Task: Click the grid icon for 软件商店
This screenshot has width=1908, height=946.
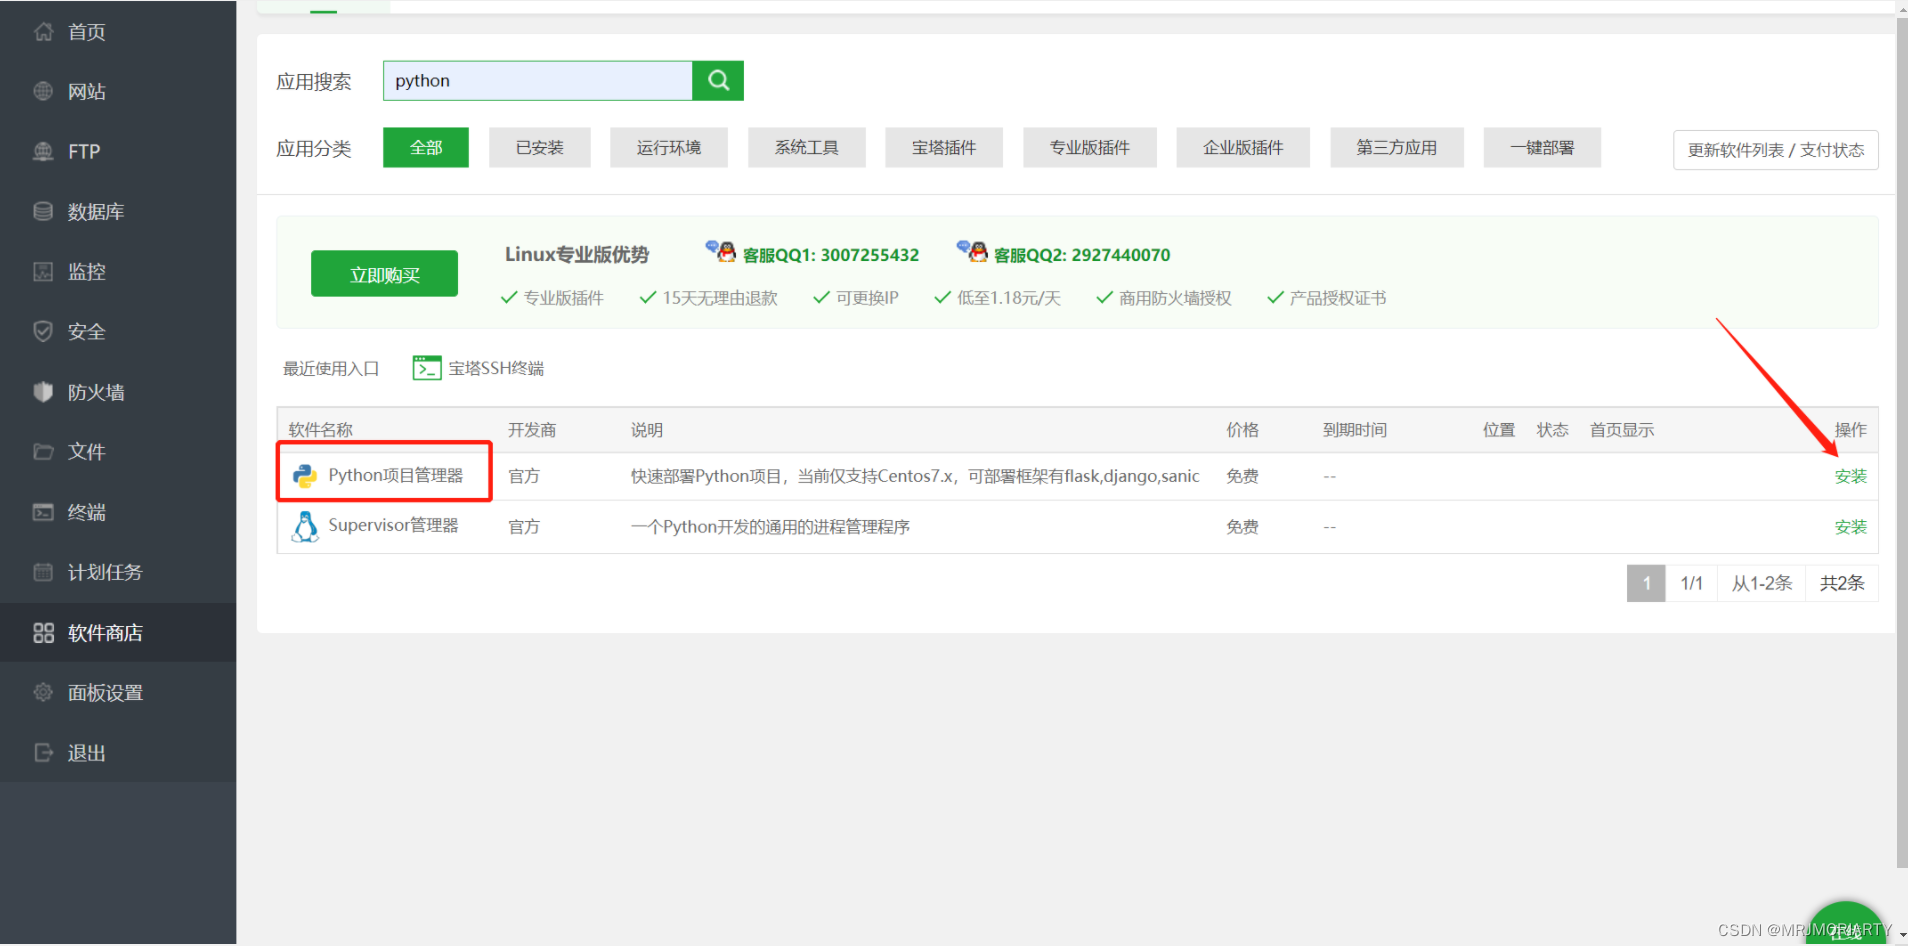Action: 43,633
